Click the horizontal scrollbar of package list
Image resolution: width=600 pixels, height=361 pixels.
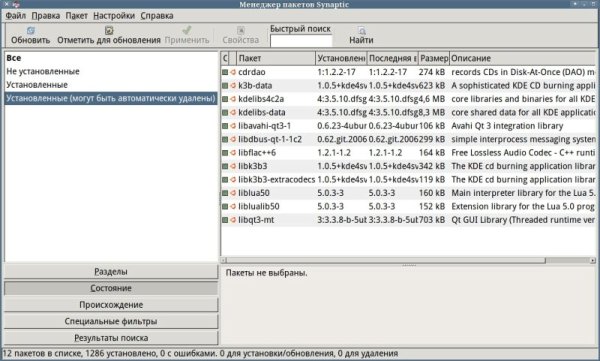386,260
